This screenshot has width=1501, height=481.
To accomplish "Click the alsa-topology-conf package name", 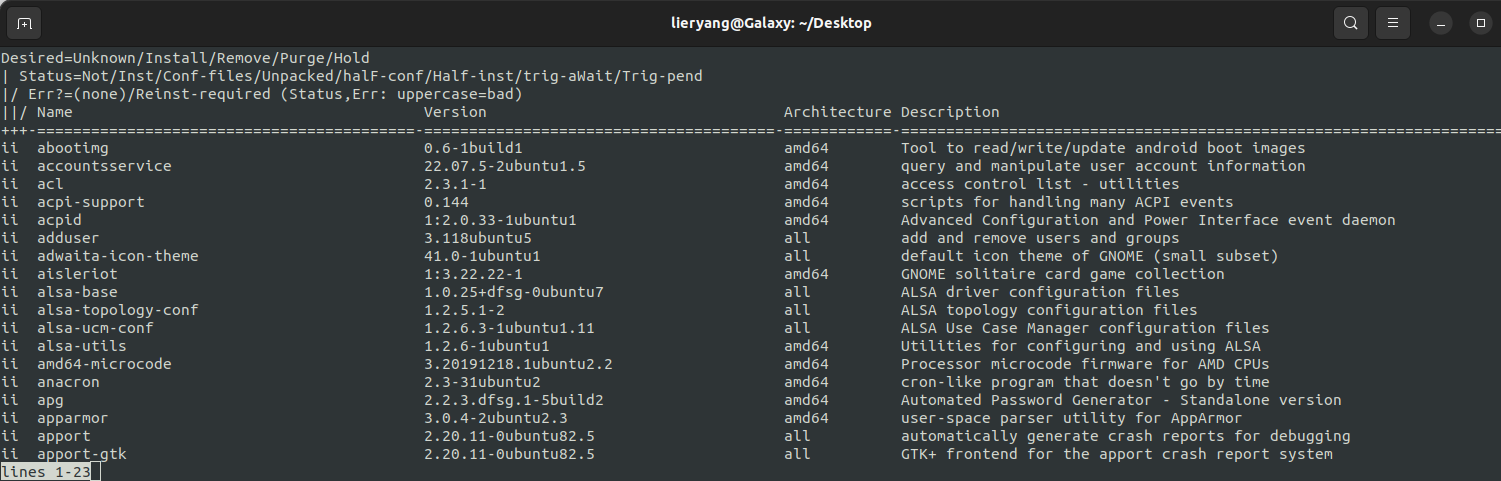I will click(118, 310).
